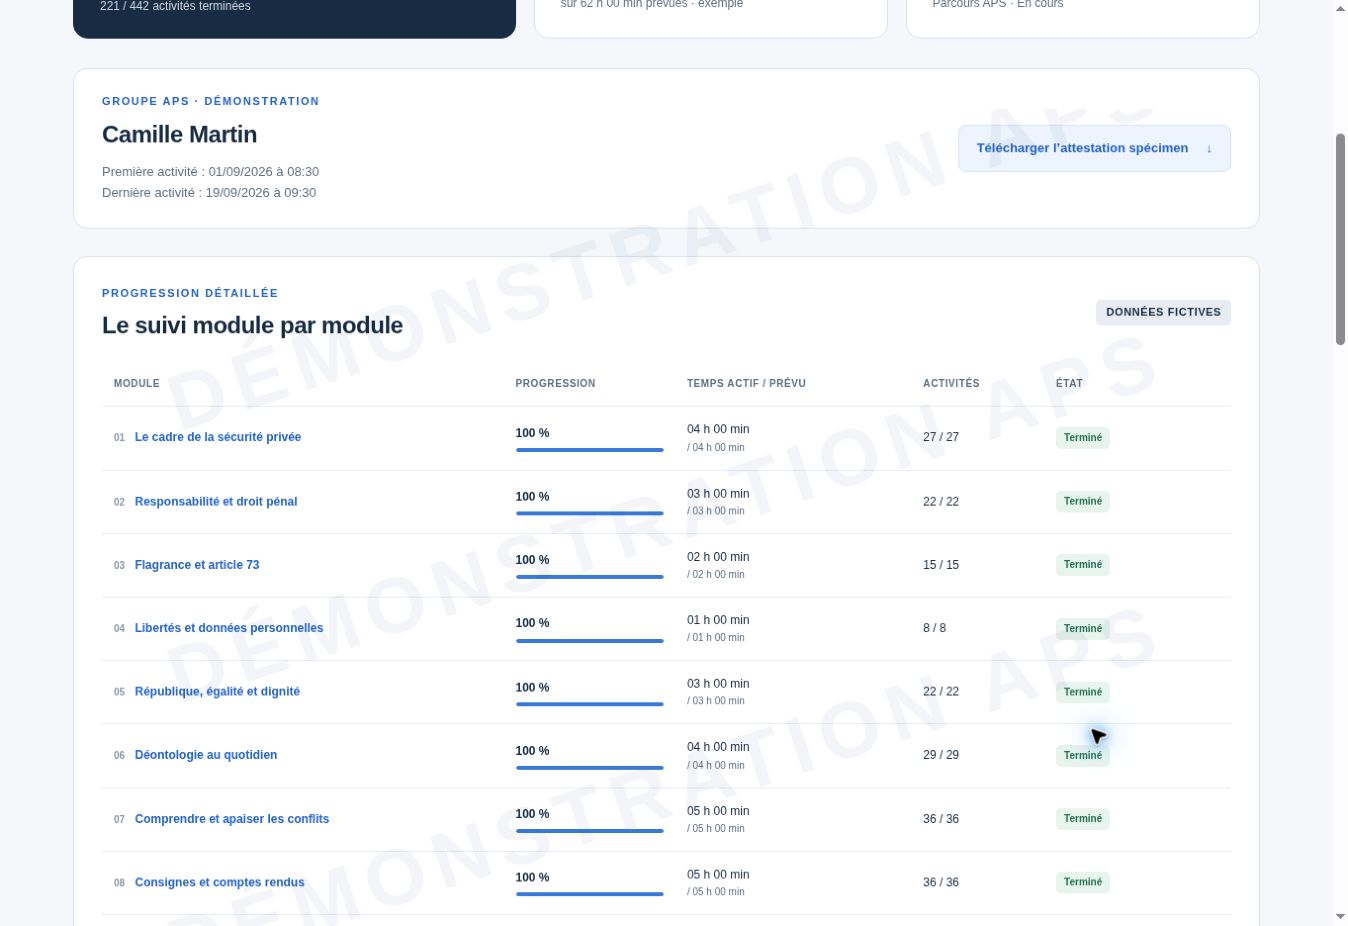Click Terminé status for Responsabilité et droit pénal
The height and width of the screenshot is (926, 1348).
pos(1083,502)
